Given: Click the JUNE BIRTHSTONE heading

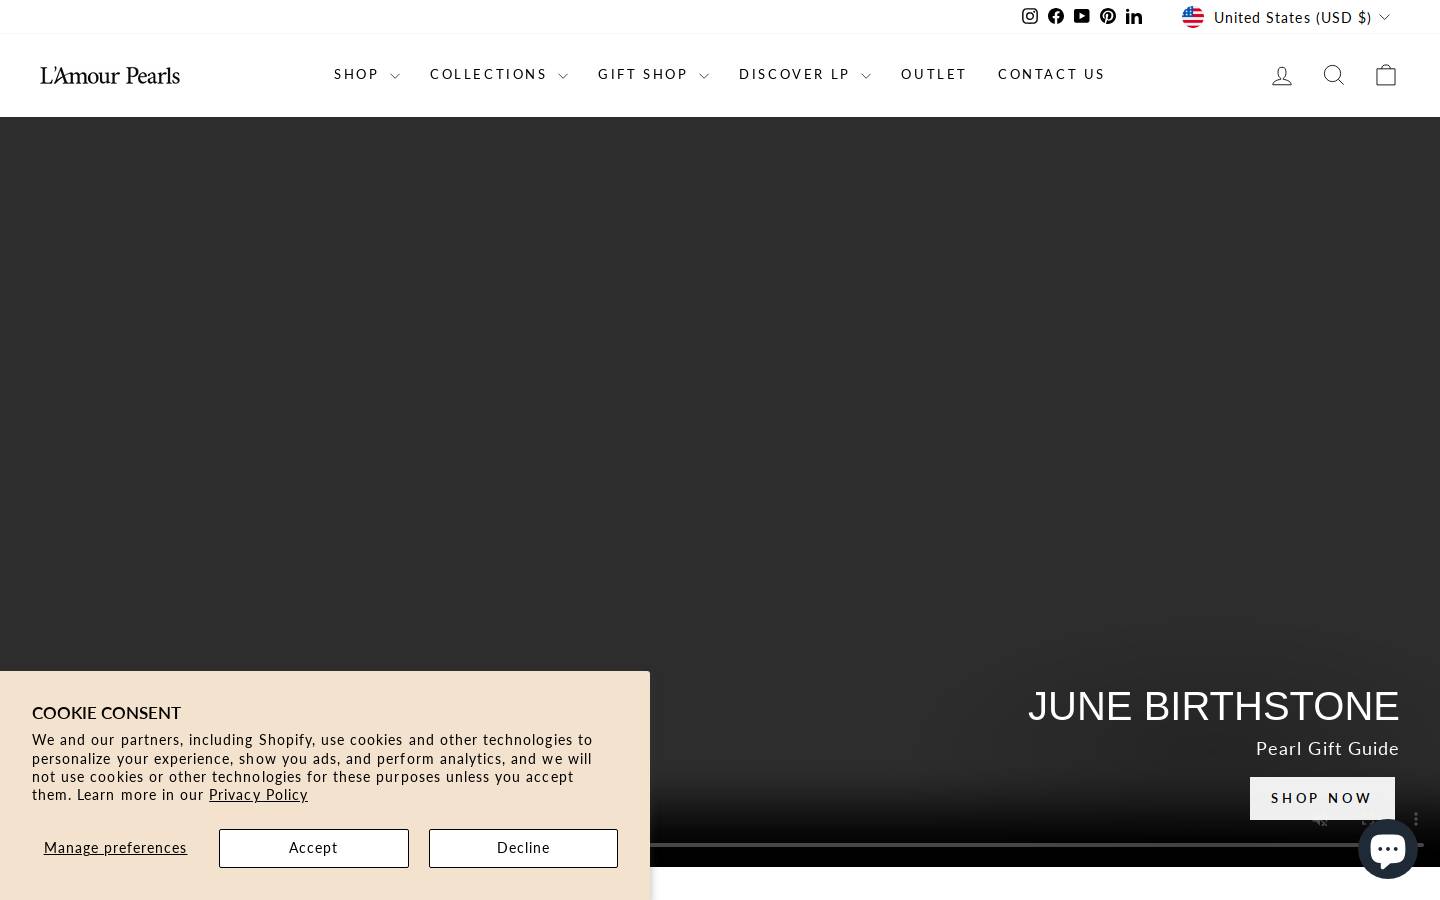Looking at the screenshot, I should click(x=1213, y=707).
